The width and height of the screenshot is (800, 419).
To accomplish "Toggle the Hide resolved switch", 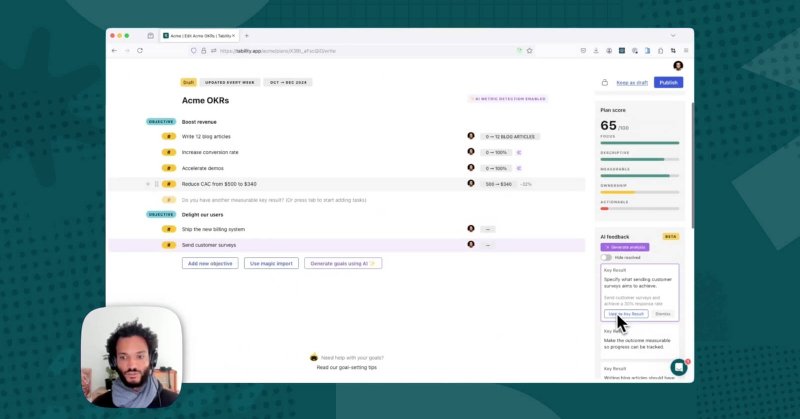I will tap(606, 258).
